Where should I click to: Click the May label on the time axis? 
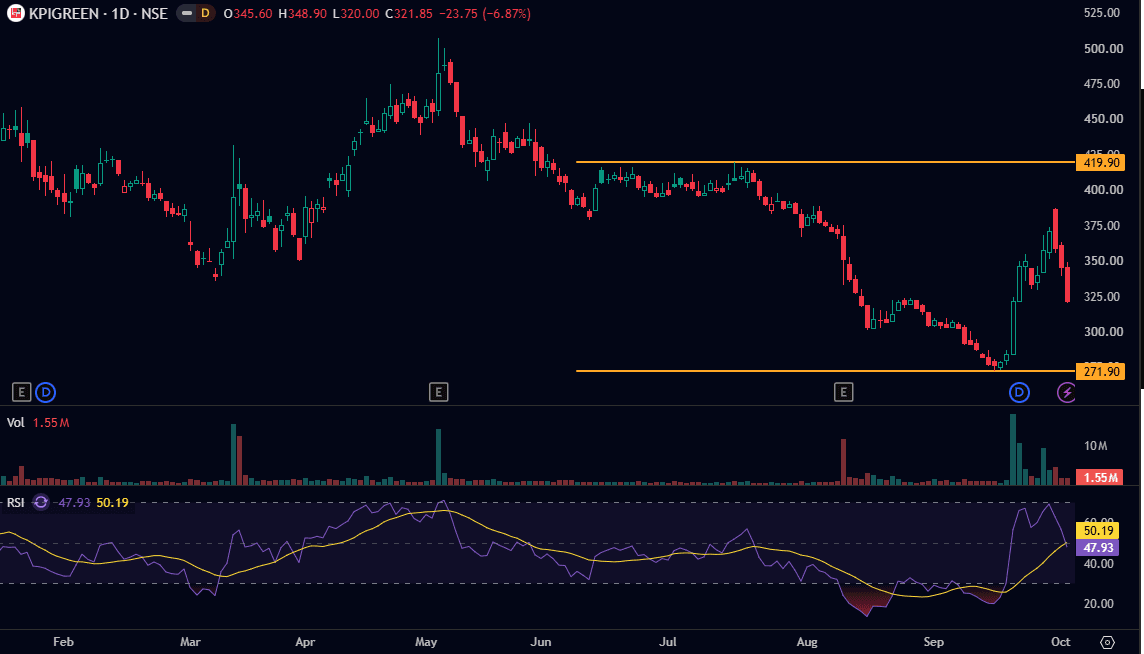[x=426, y=642]
